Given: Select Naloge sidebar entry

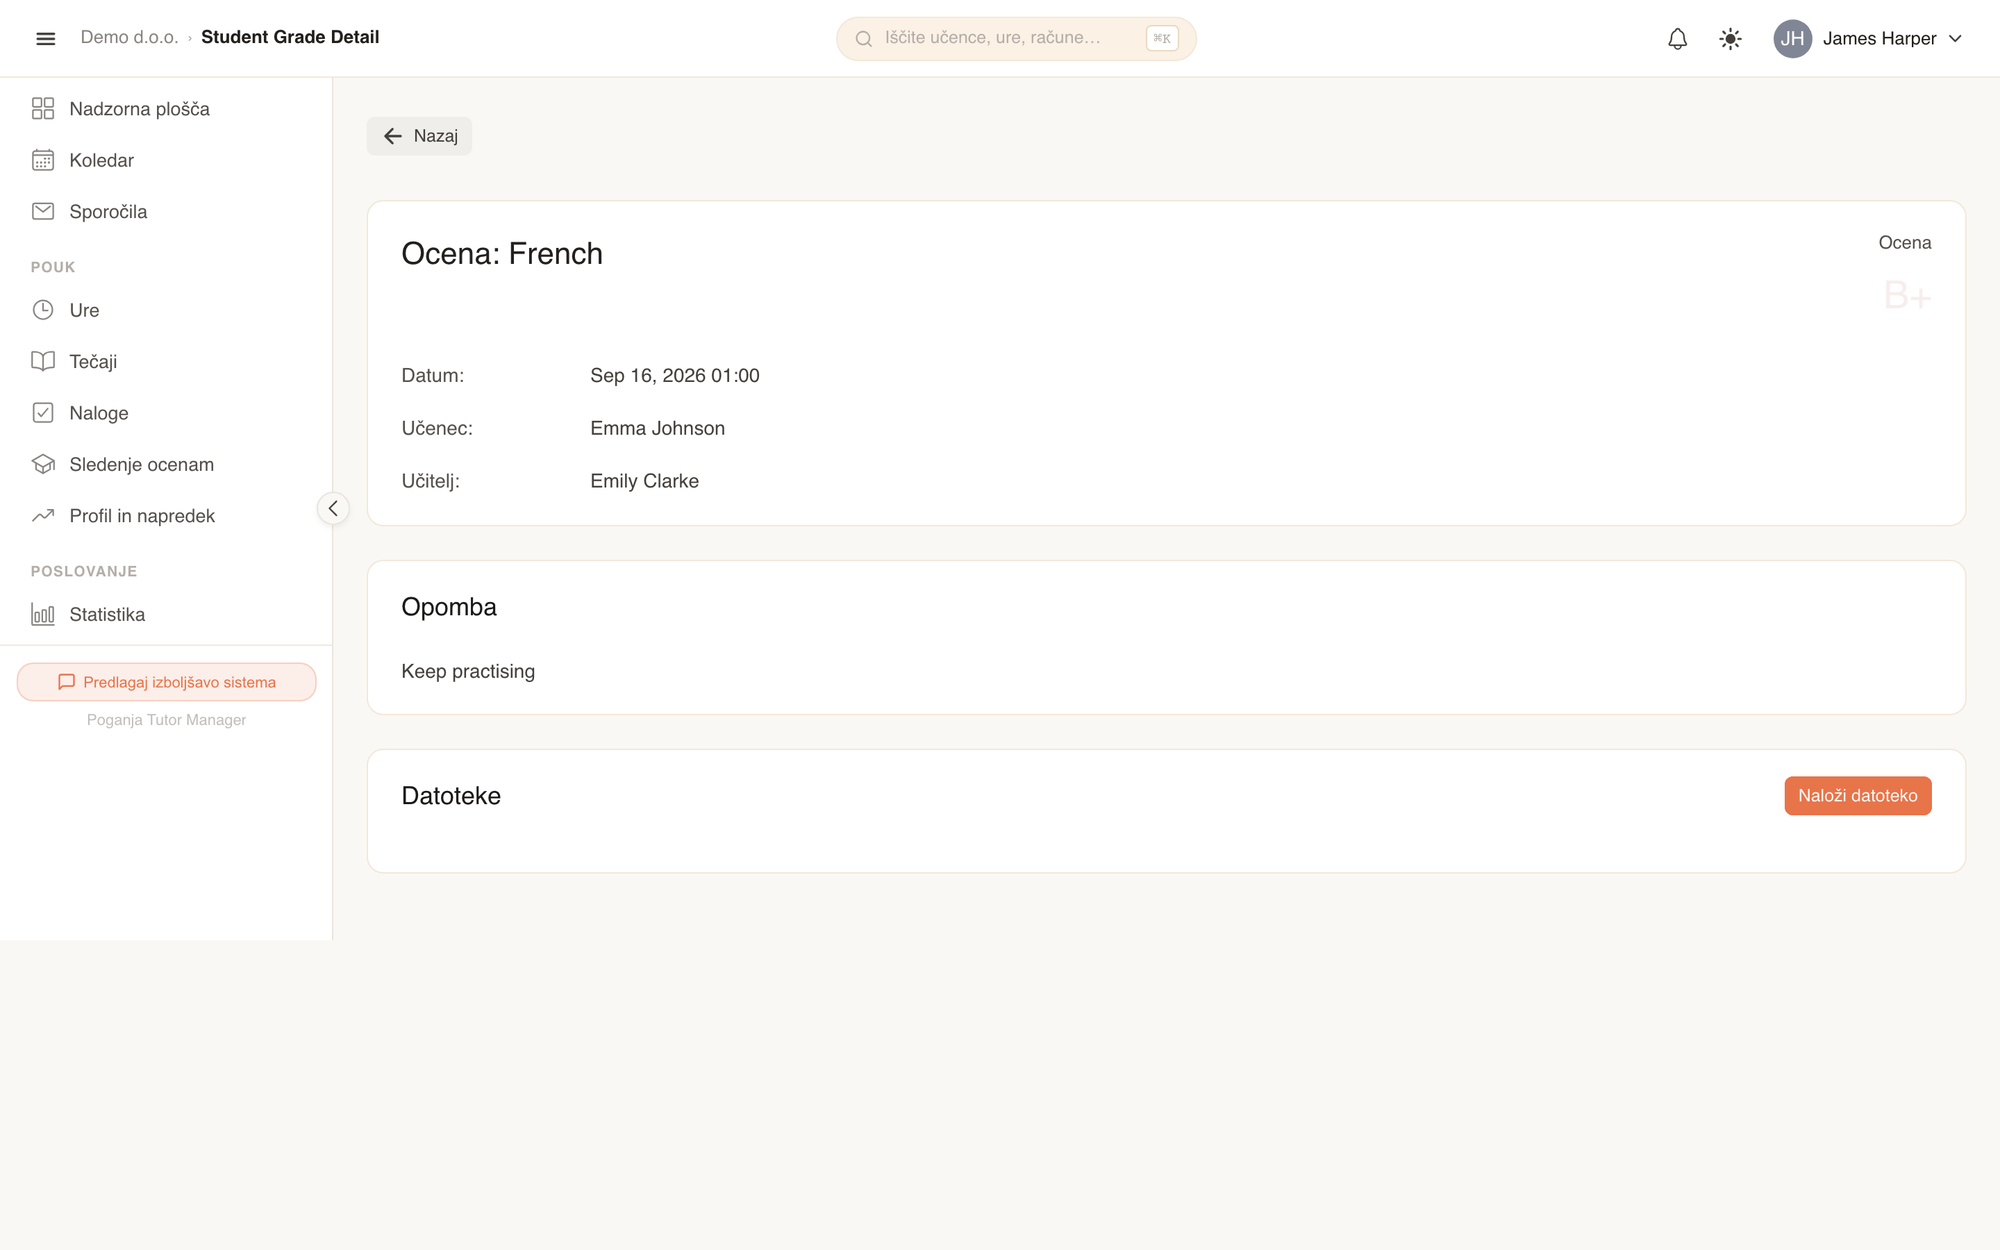Looking at the screenshot, I should coord(166,412).
